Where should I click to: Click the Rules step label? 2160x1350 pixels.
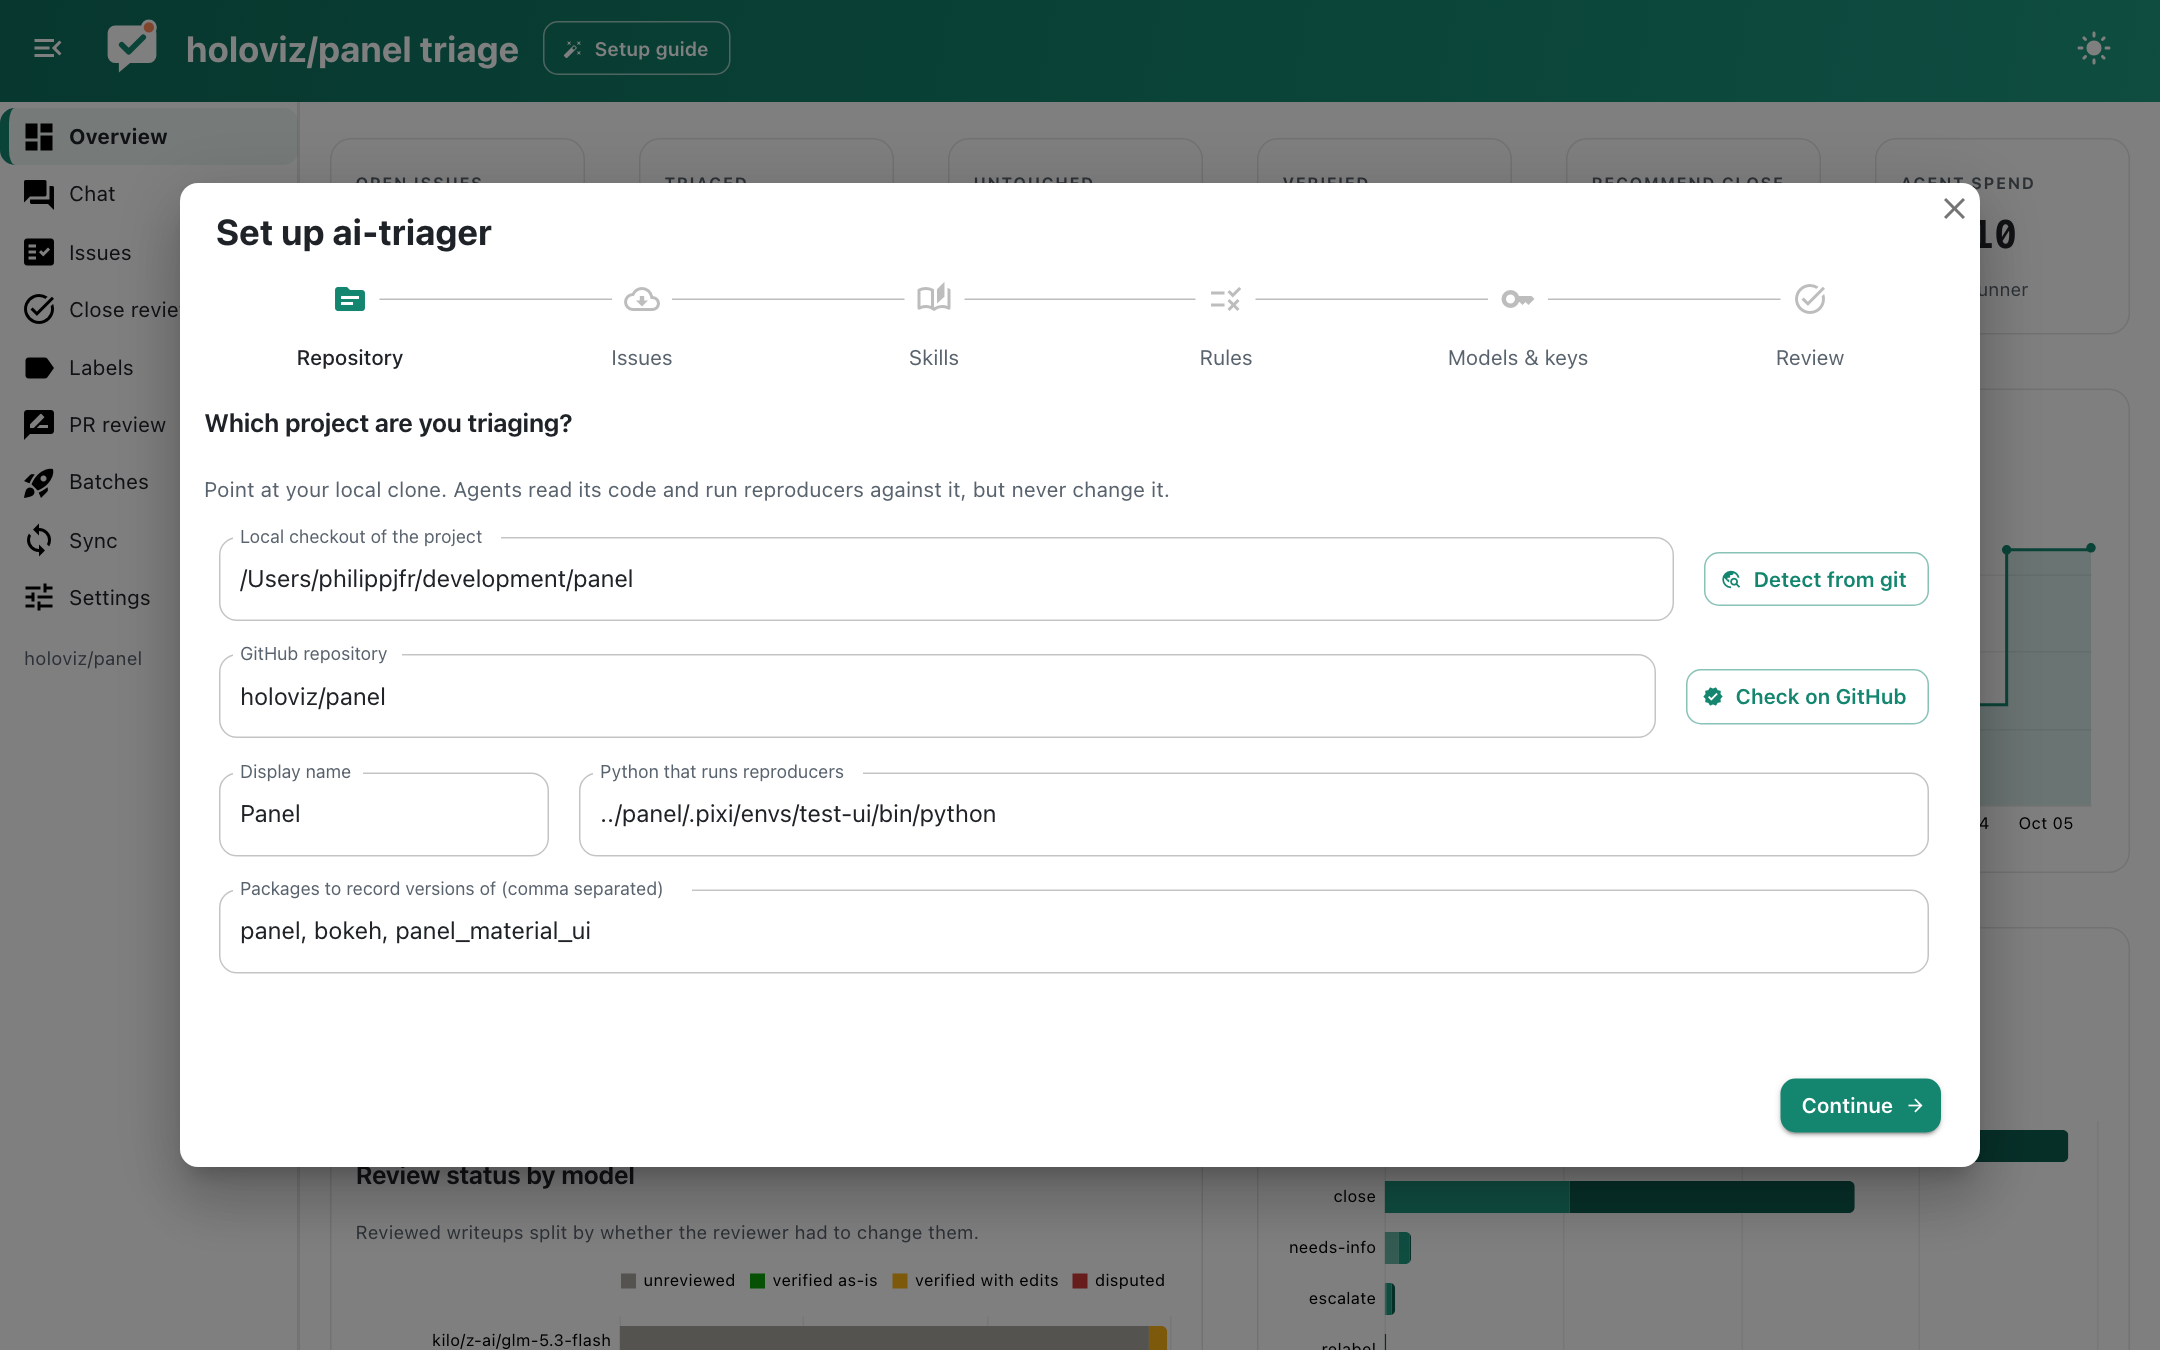coord(1226,358)
